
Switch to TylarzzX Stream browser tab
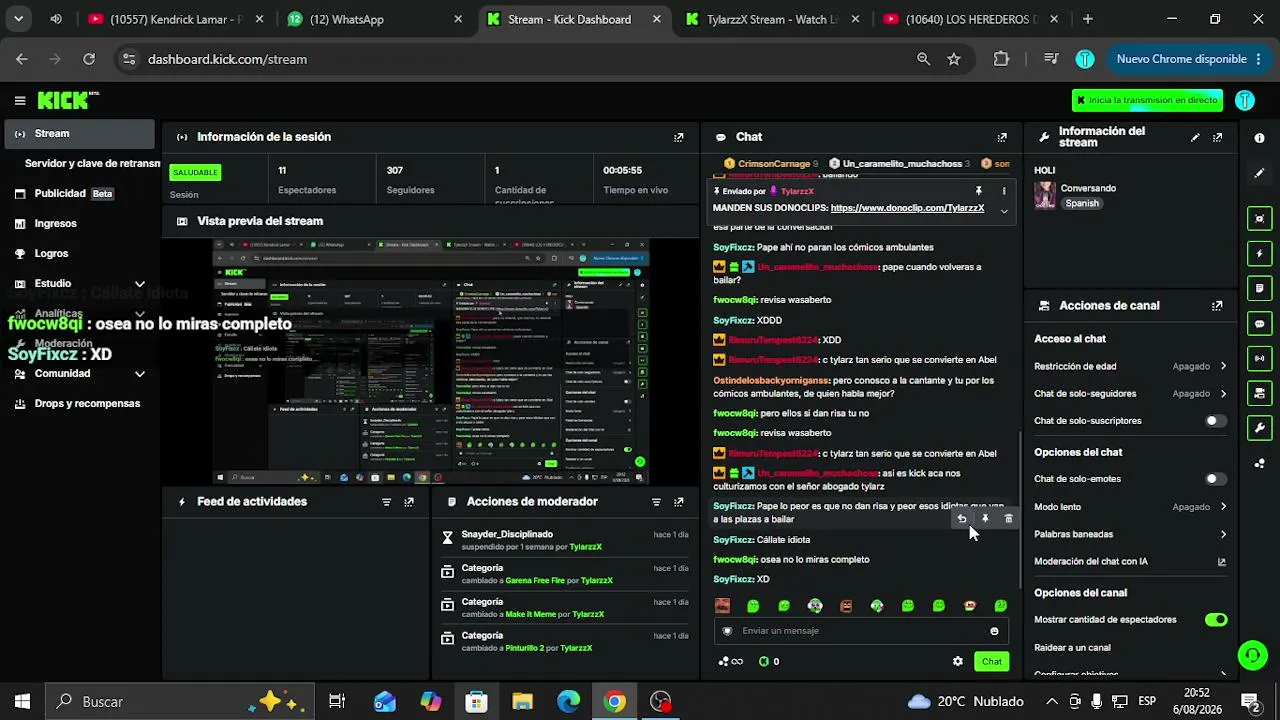pos(773,19)
